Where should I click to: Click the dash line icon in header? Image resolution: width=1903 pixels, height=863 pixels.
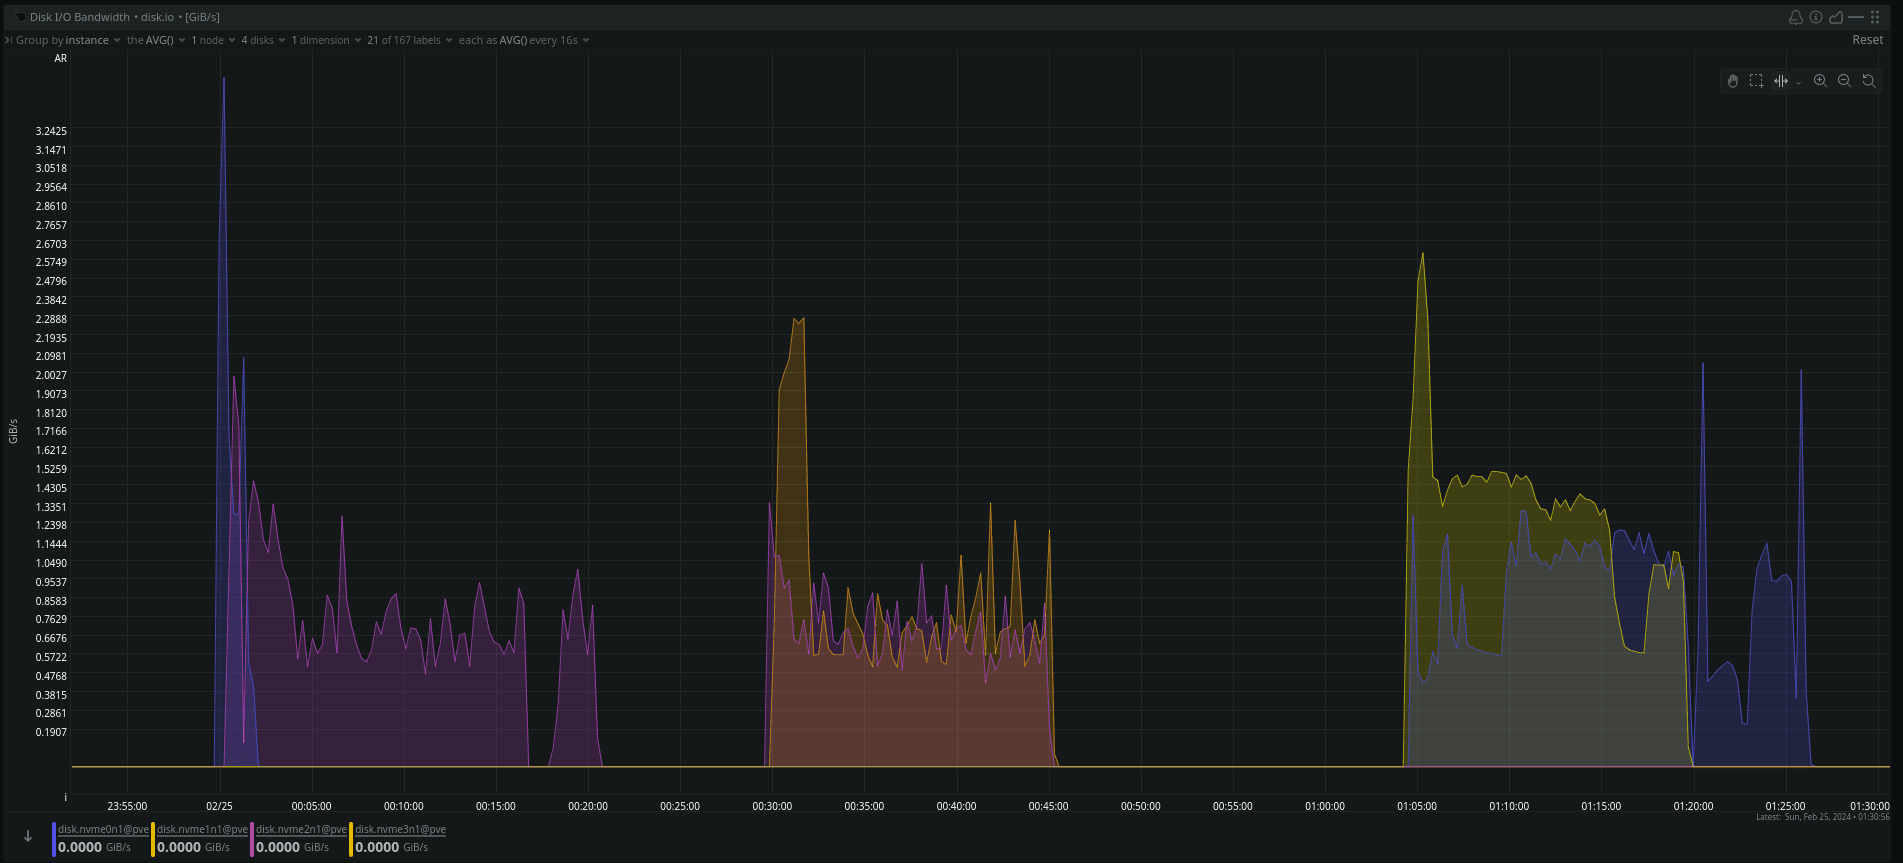(x=1856, y=17)
